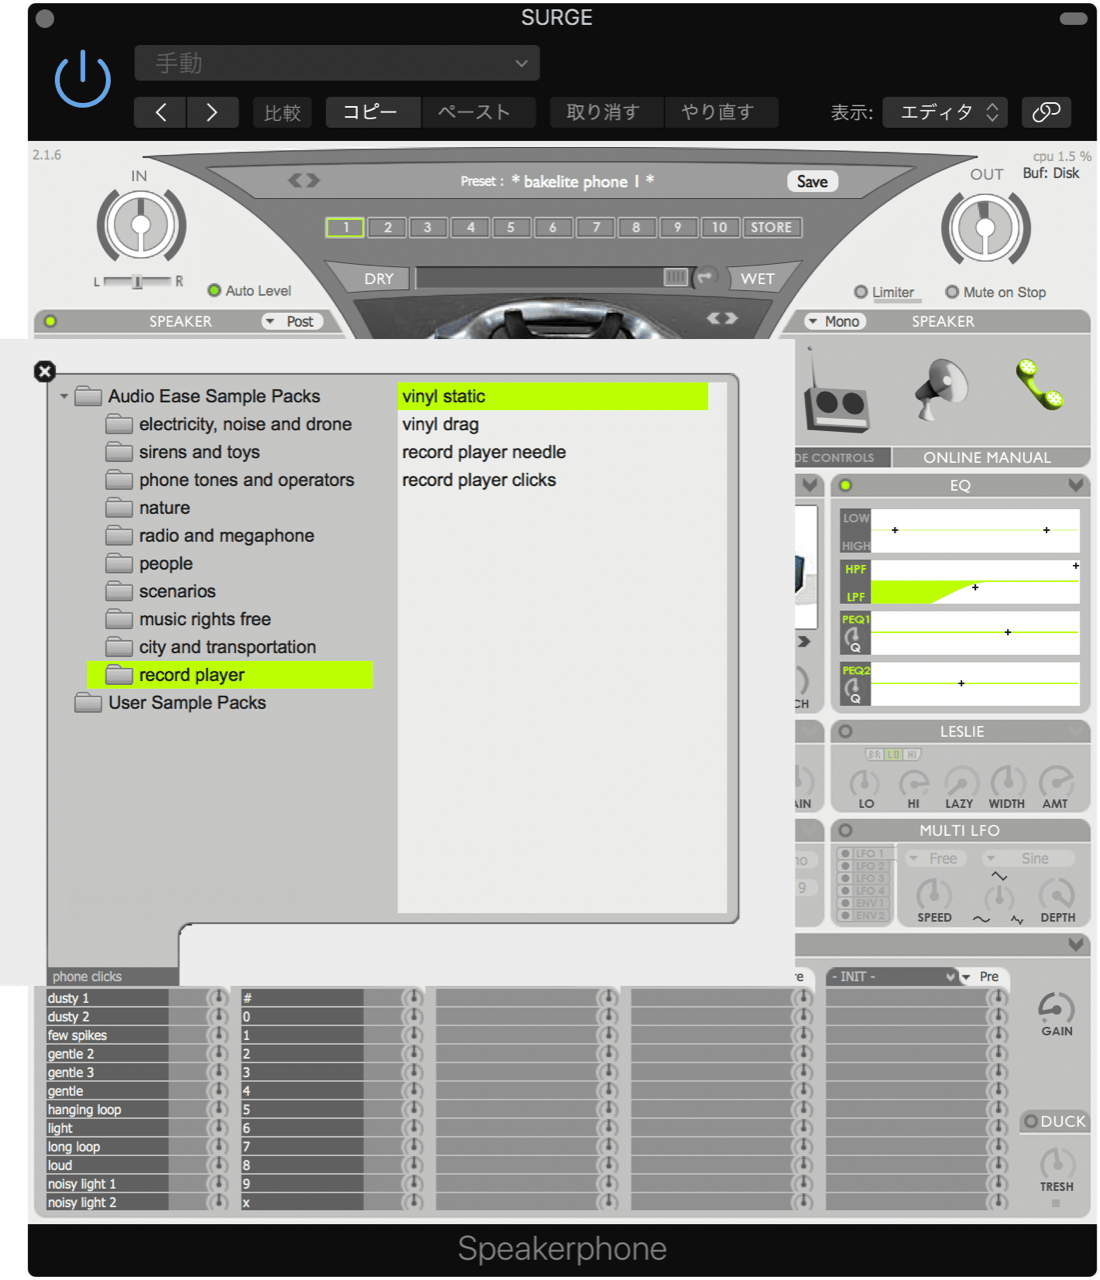This screenshot has height=1280, width=1100.
Task: Select the green telephone handset icon
Action: coord(1040,385)
